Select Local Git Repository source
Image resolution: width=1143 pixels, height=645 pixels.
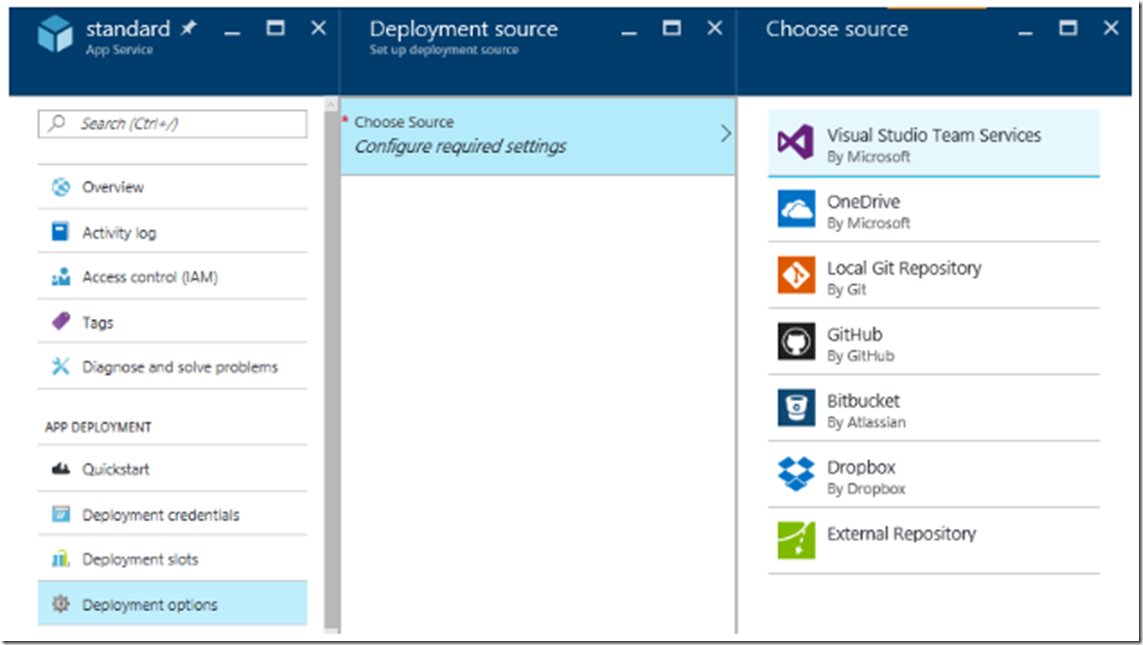[x=934, y=275]
